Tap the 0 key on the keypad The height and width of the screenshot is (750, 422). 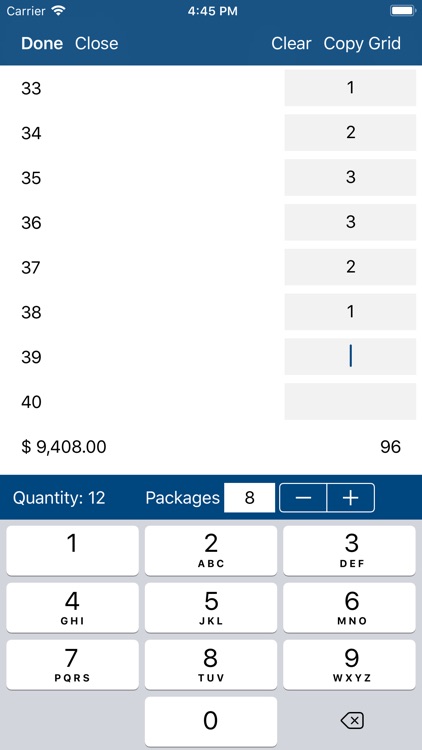[211, 721]
